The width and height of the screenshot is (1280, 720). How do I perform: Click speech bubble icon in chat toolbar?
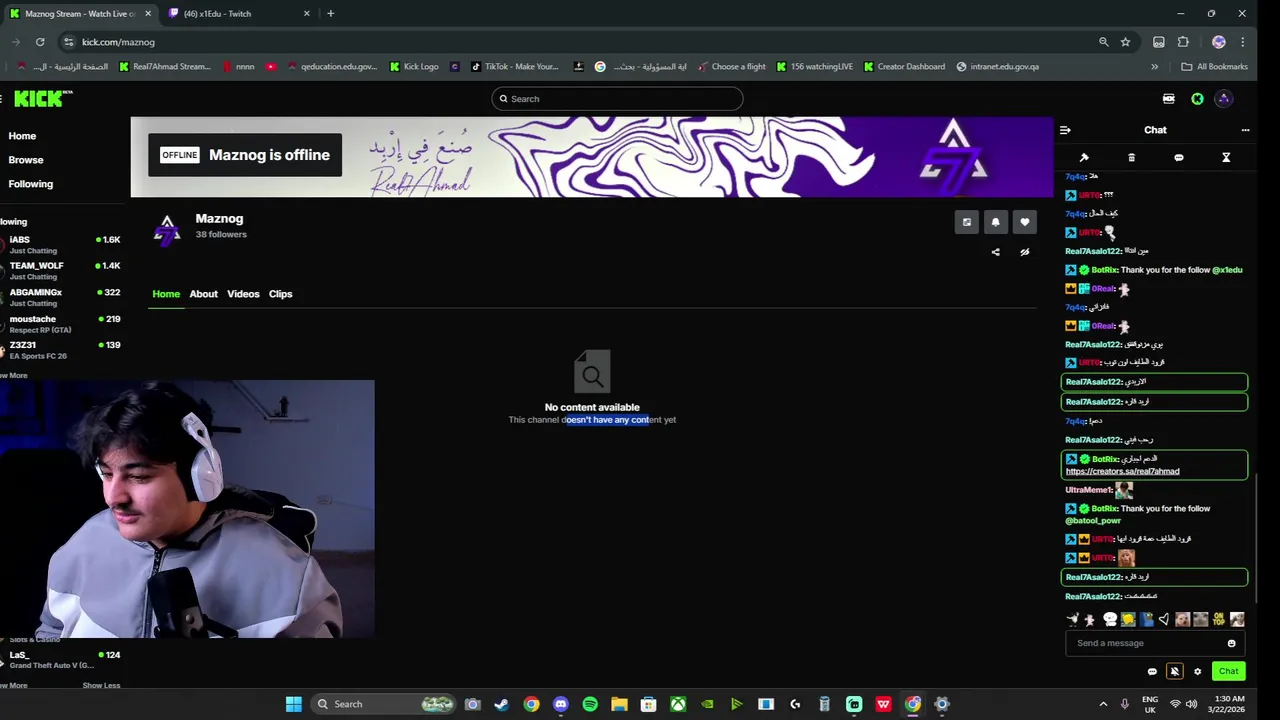[x=1179, y=157]
